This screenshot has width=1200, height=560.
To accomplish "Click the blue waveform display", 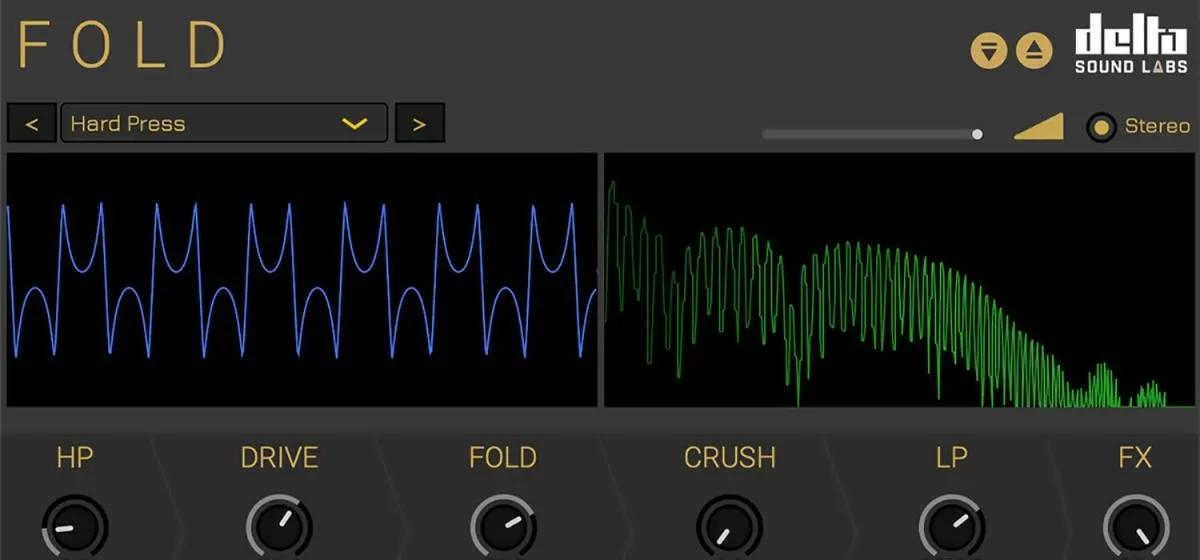I will (302, 280).
